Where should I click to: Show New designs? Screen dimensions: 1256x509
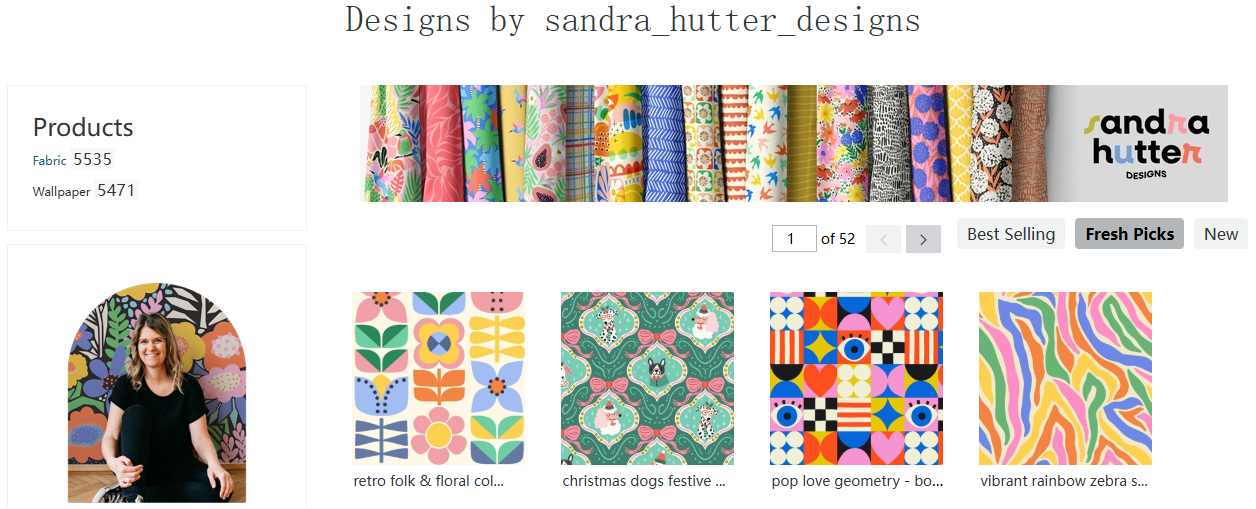coord(1221,234)
